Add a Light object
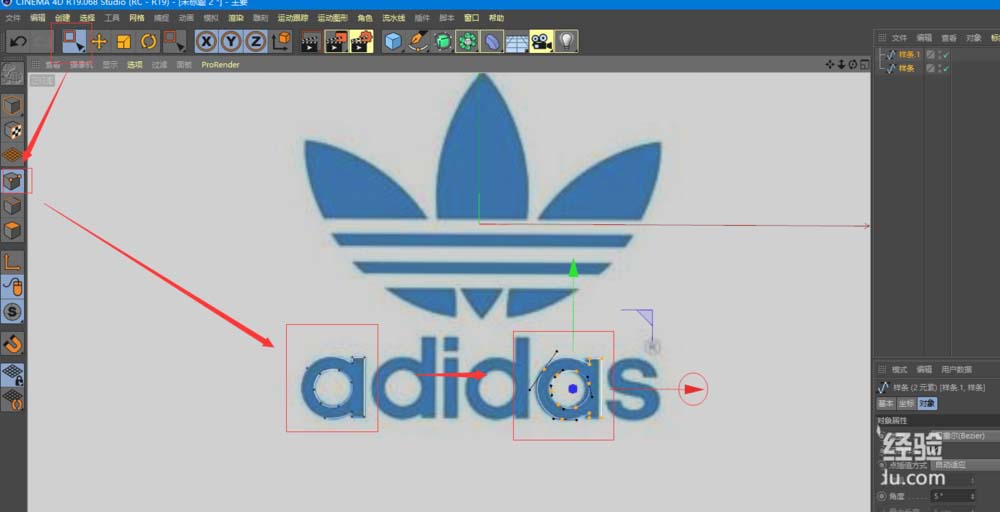Viewport: 1000px width, 512px height. (566, 42)
